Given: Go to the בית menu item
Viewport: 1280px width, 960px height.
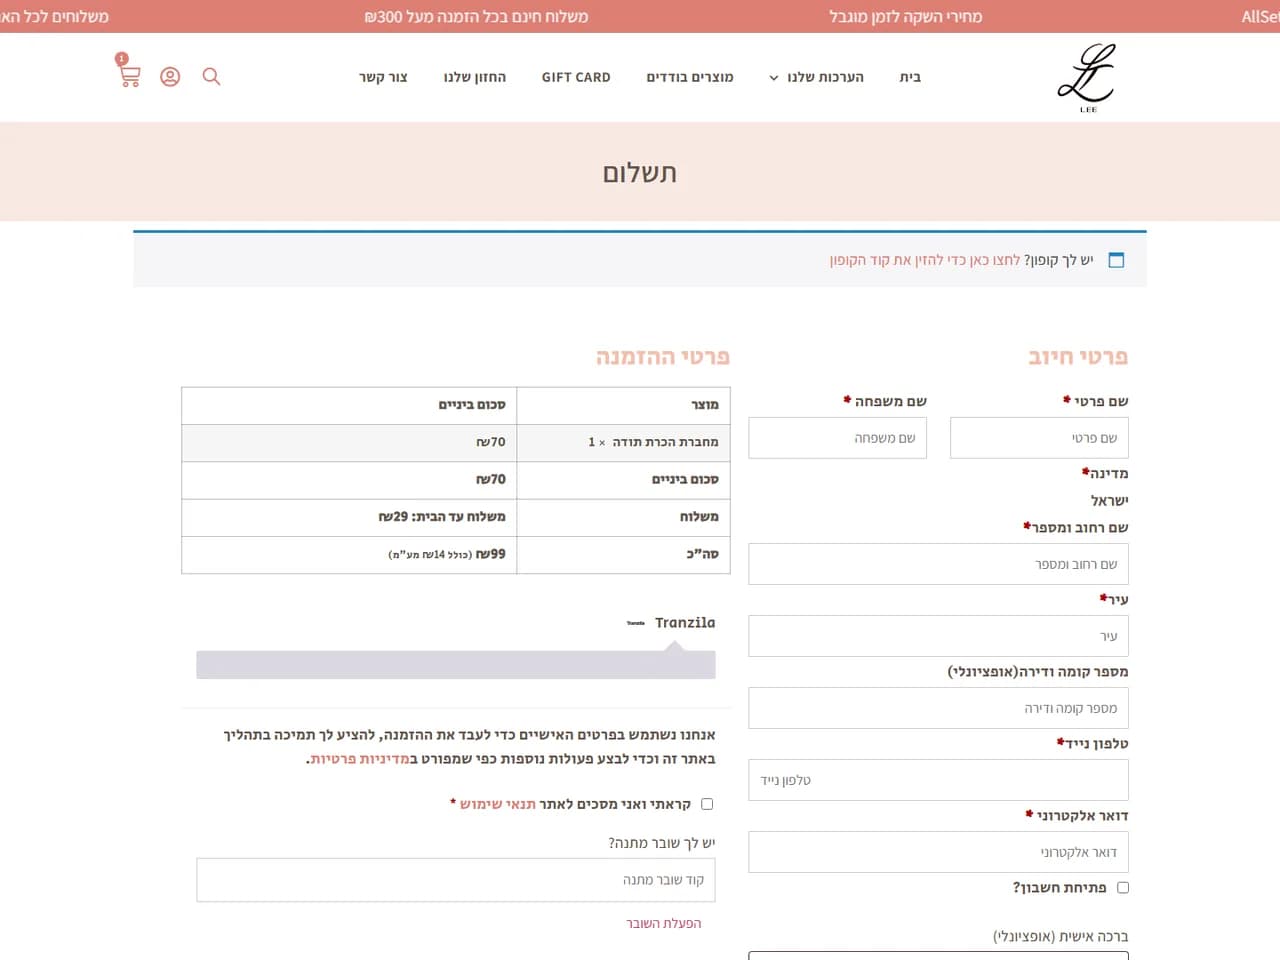Looking at the screenshot, I should coord(910,77).
